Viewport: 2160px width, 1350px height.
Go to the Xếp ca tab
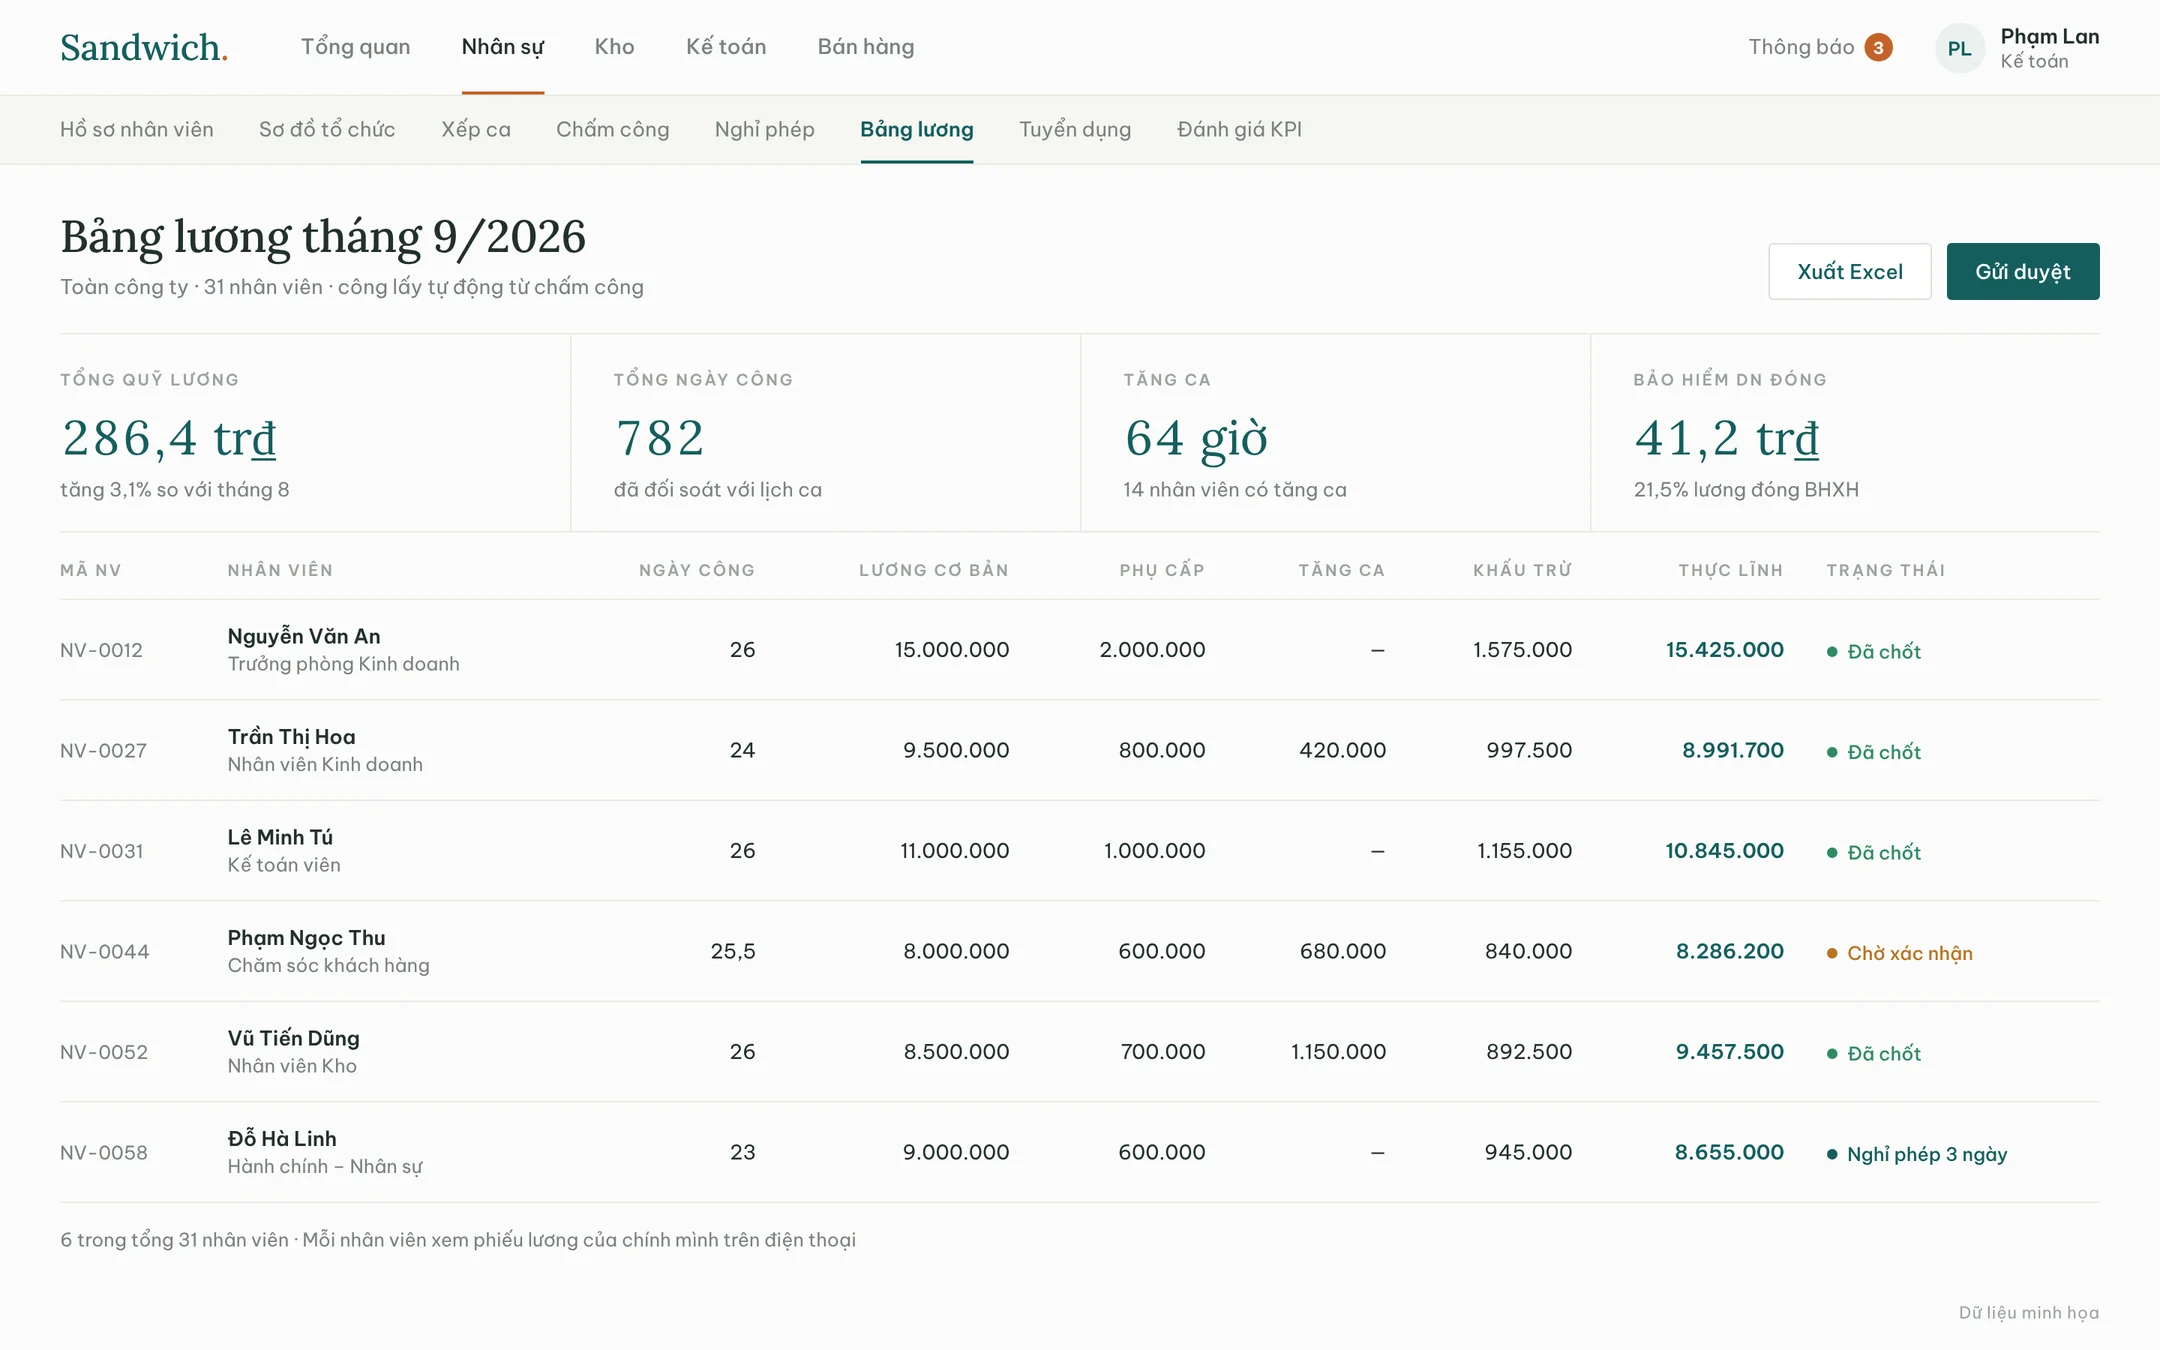476,129
